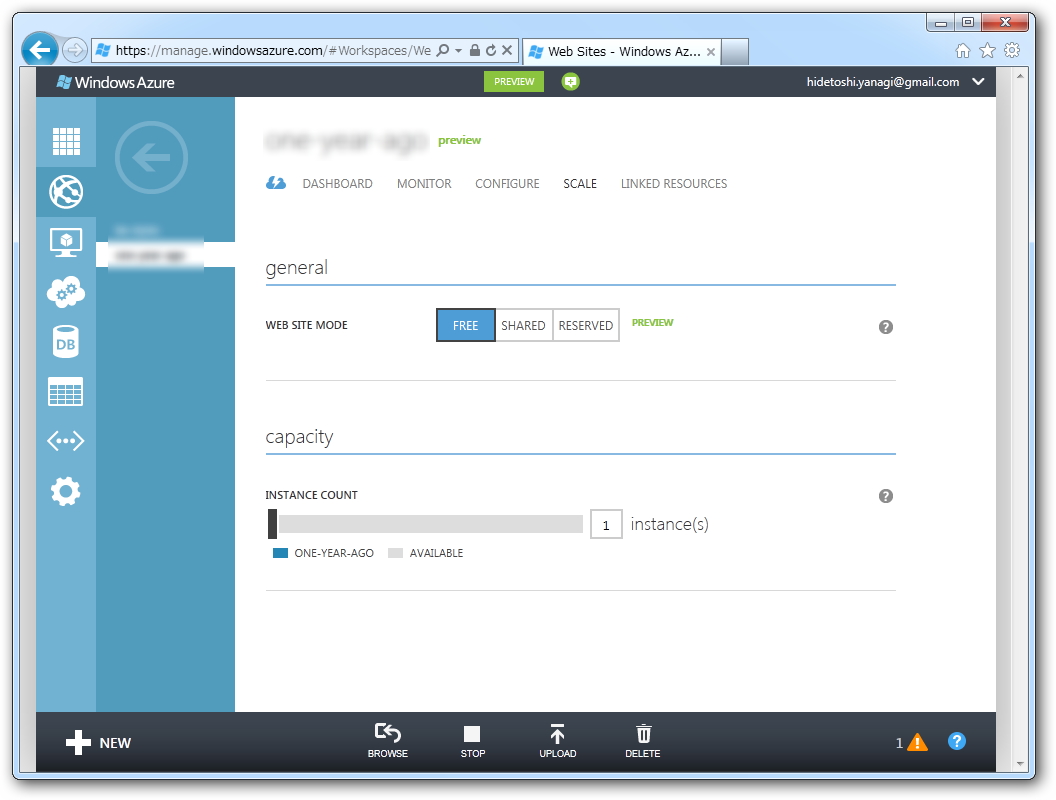Click the browser forward button

pos(75,50)
